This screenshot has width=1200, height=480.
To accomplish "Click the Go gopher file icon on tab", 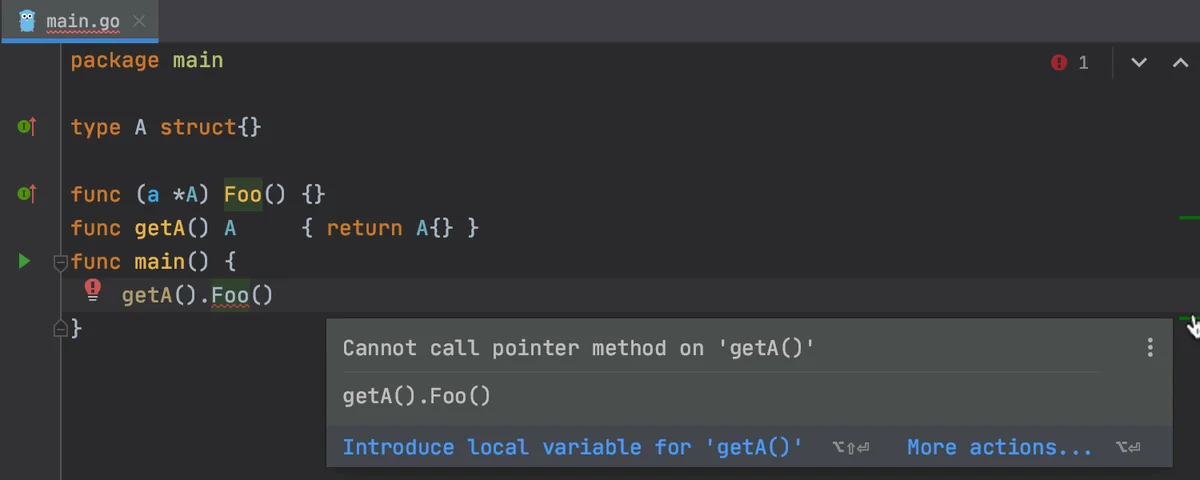I will [x=27, y=20].
